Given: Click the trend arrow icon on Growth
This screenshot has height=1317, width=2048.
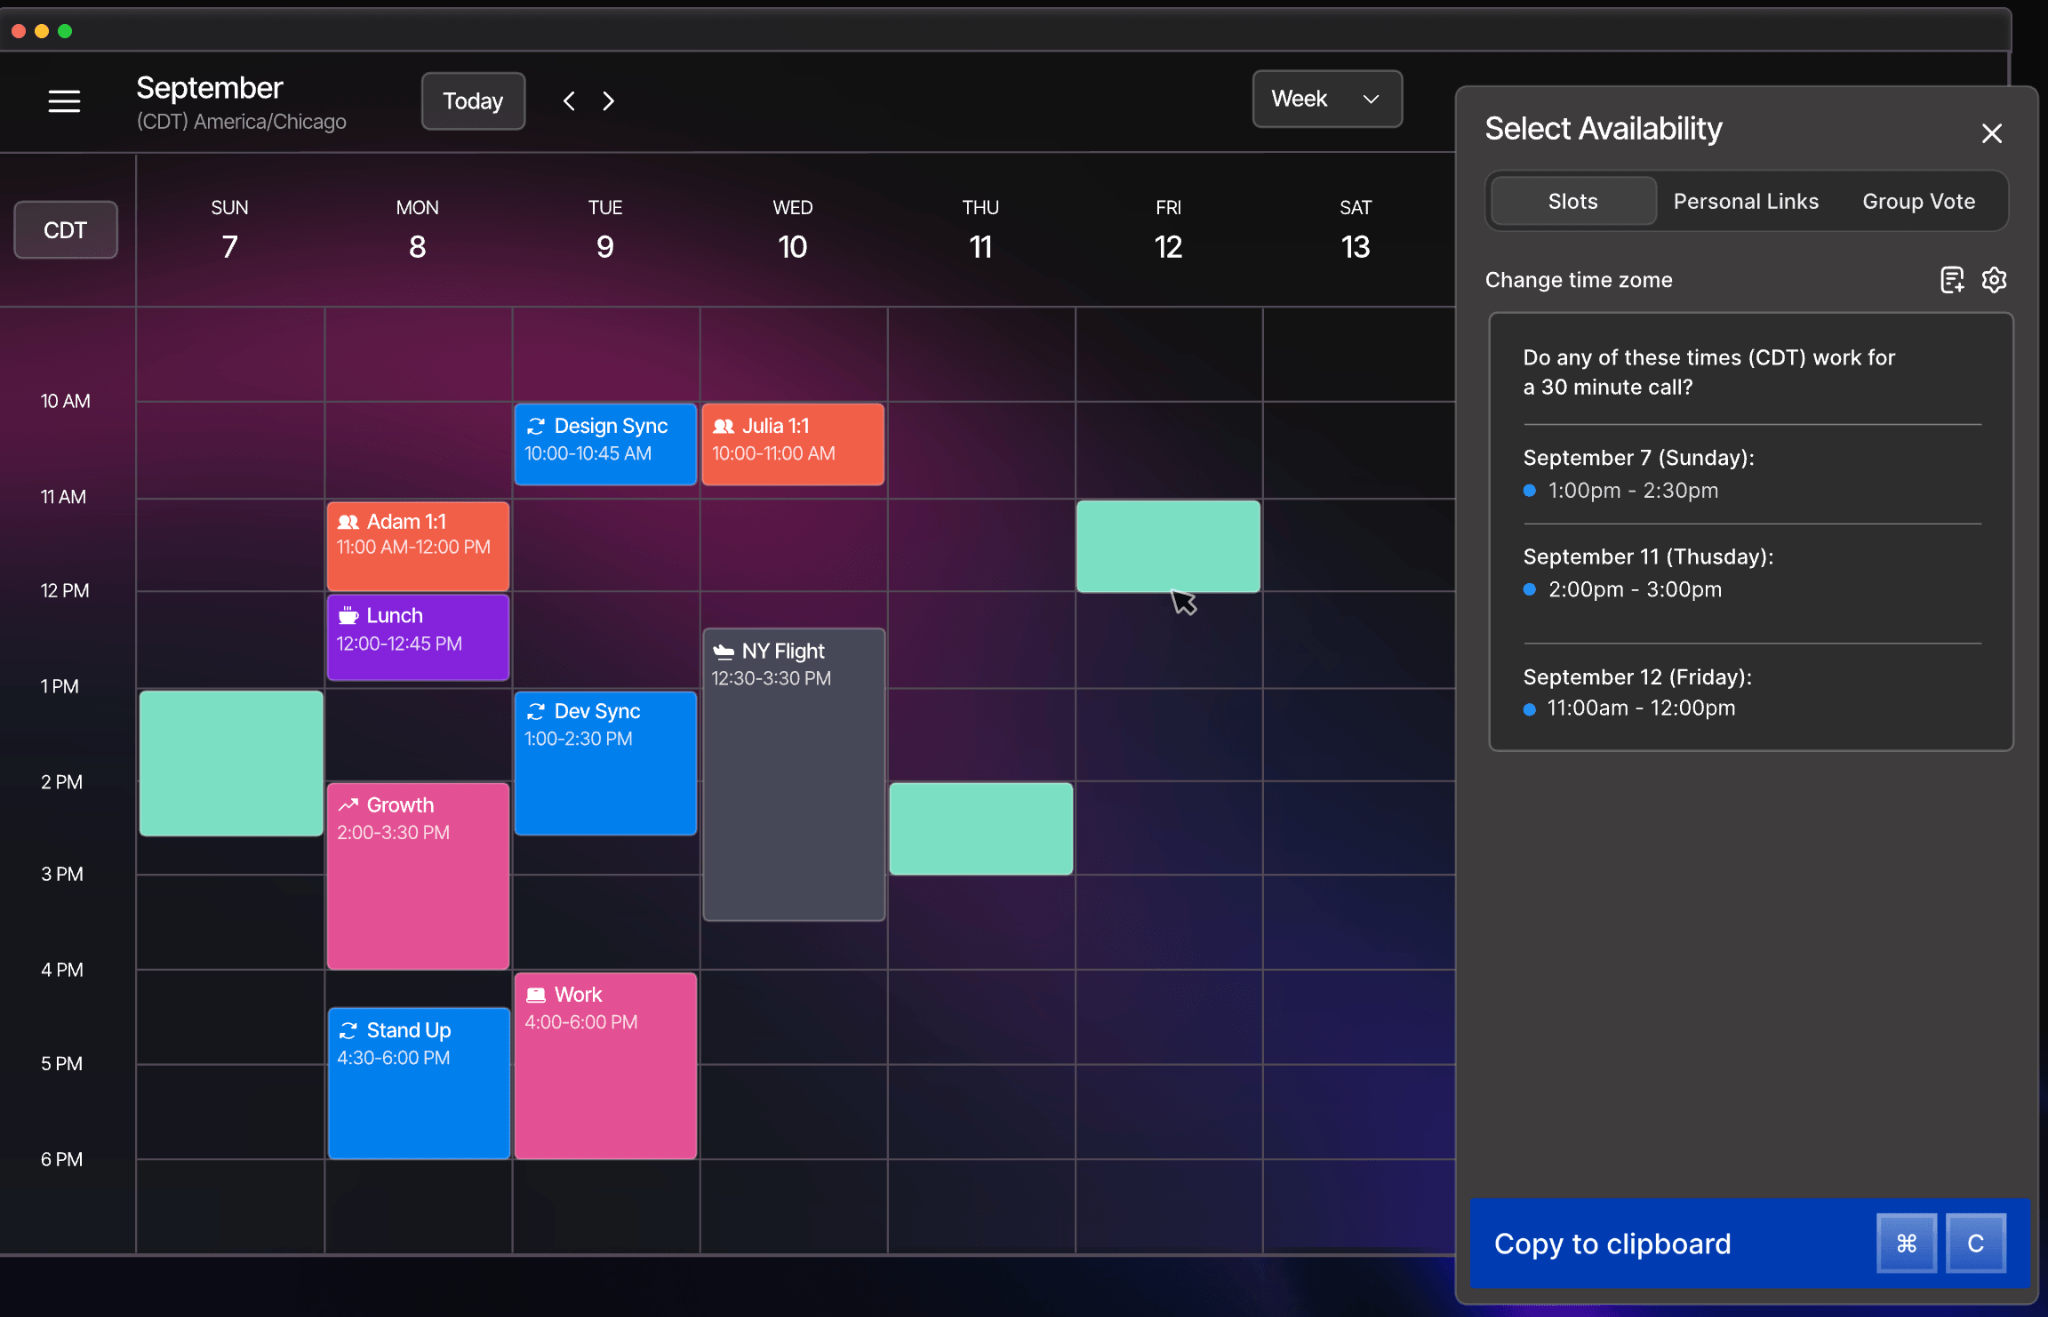Looking at the screenshot, I should [x=348, y=805].
